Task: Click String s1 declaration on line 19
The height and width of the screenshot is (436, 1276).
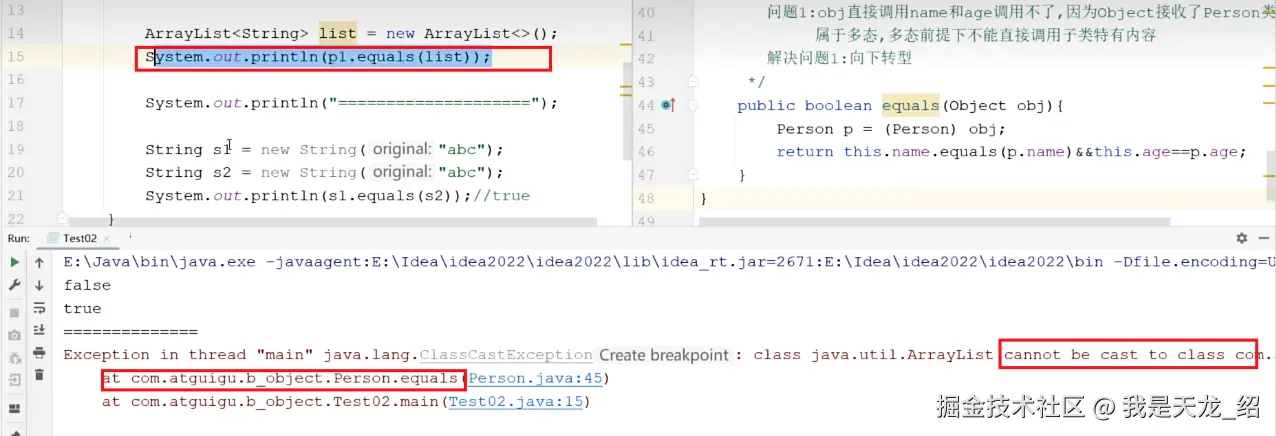Action: pyautogui.click(x=324, y=149)
